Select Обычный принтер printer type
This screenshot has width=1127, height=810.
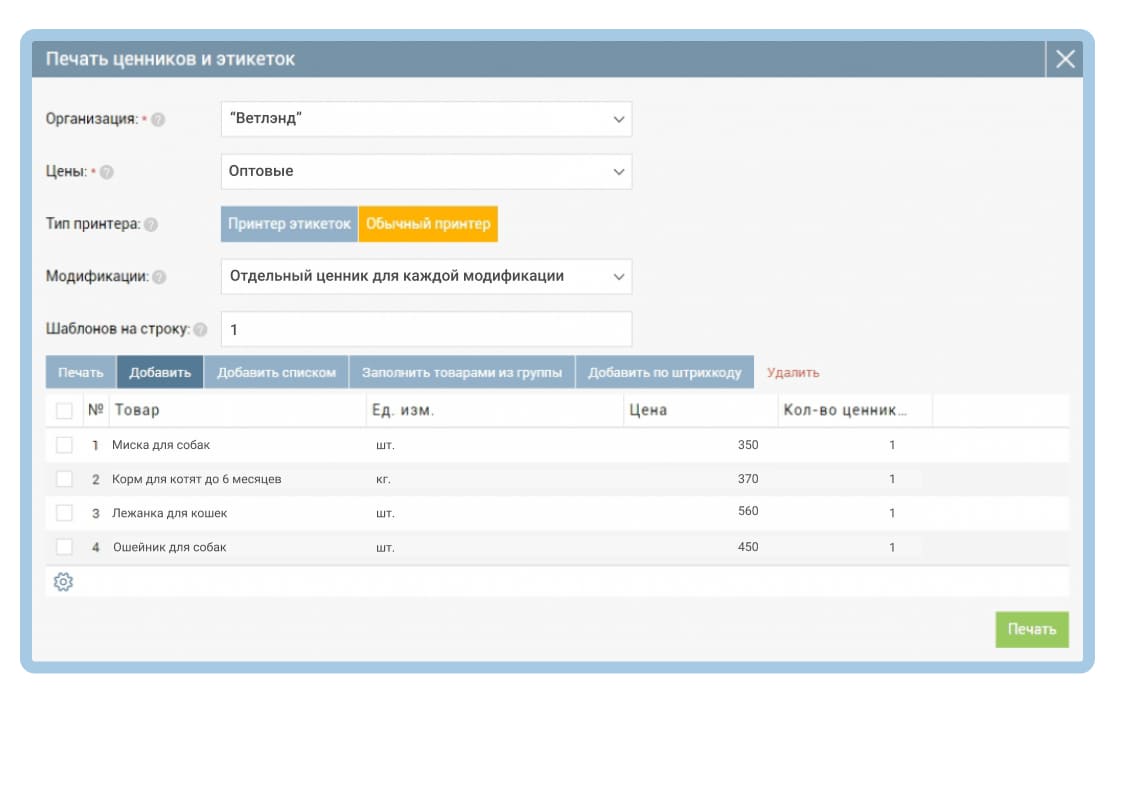(x=428, y=224)
